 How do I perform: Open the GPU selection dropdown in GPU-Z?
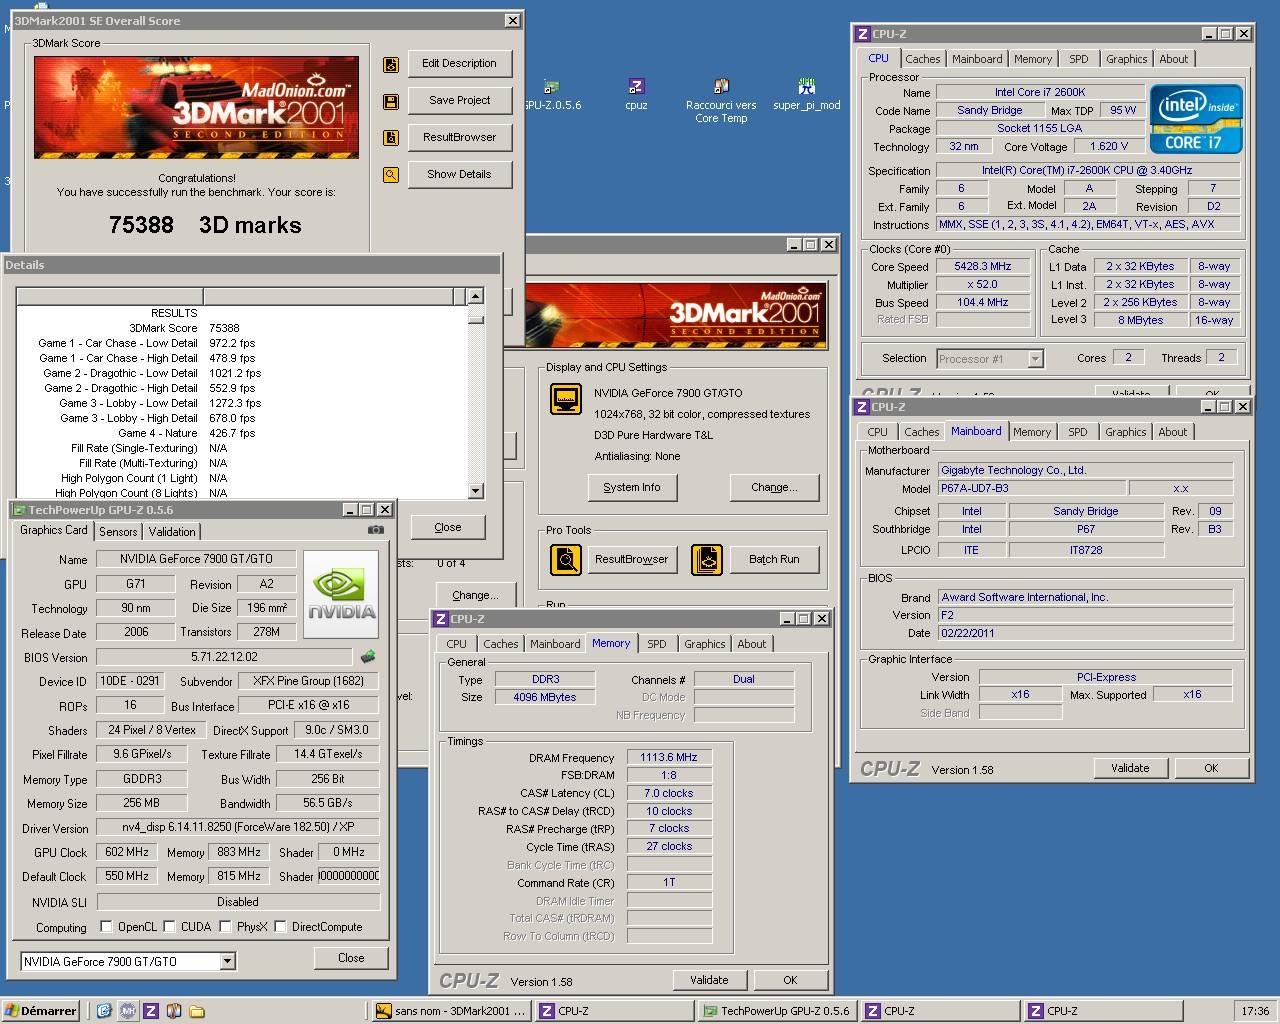click(x=227, y=962)
